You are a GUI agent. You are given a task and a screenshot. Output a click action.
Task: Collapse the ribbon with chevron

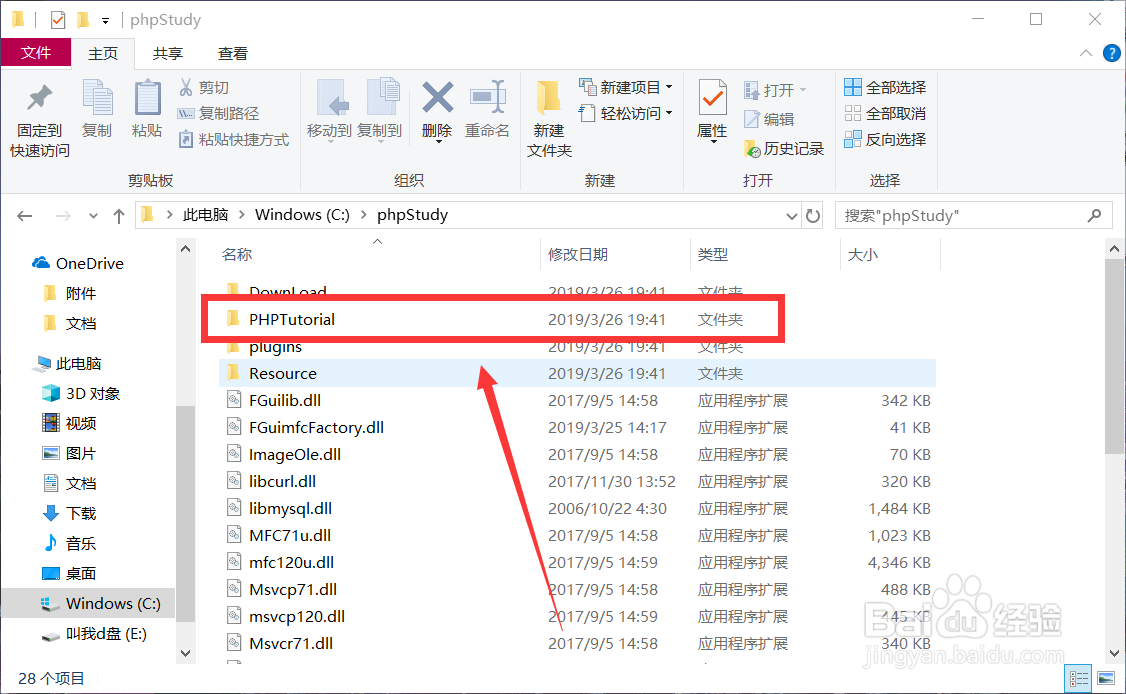click(1086, 53)
